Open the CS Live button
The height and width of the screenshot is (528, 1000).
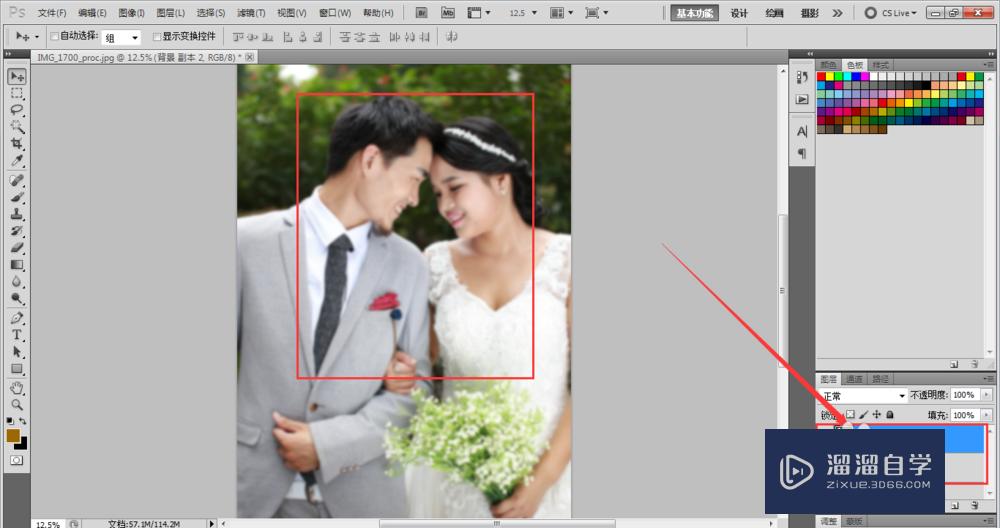[890, 13]
